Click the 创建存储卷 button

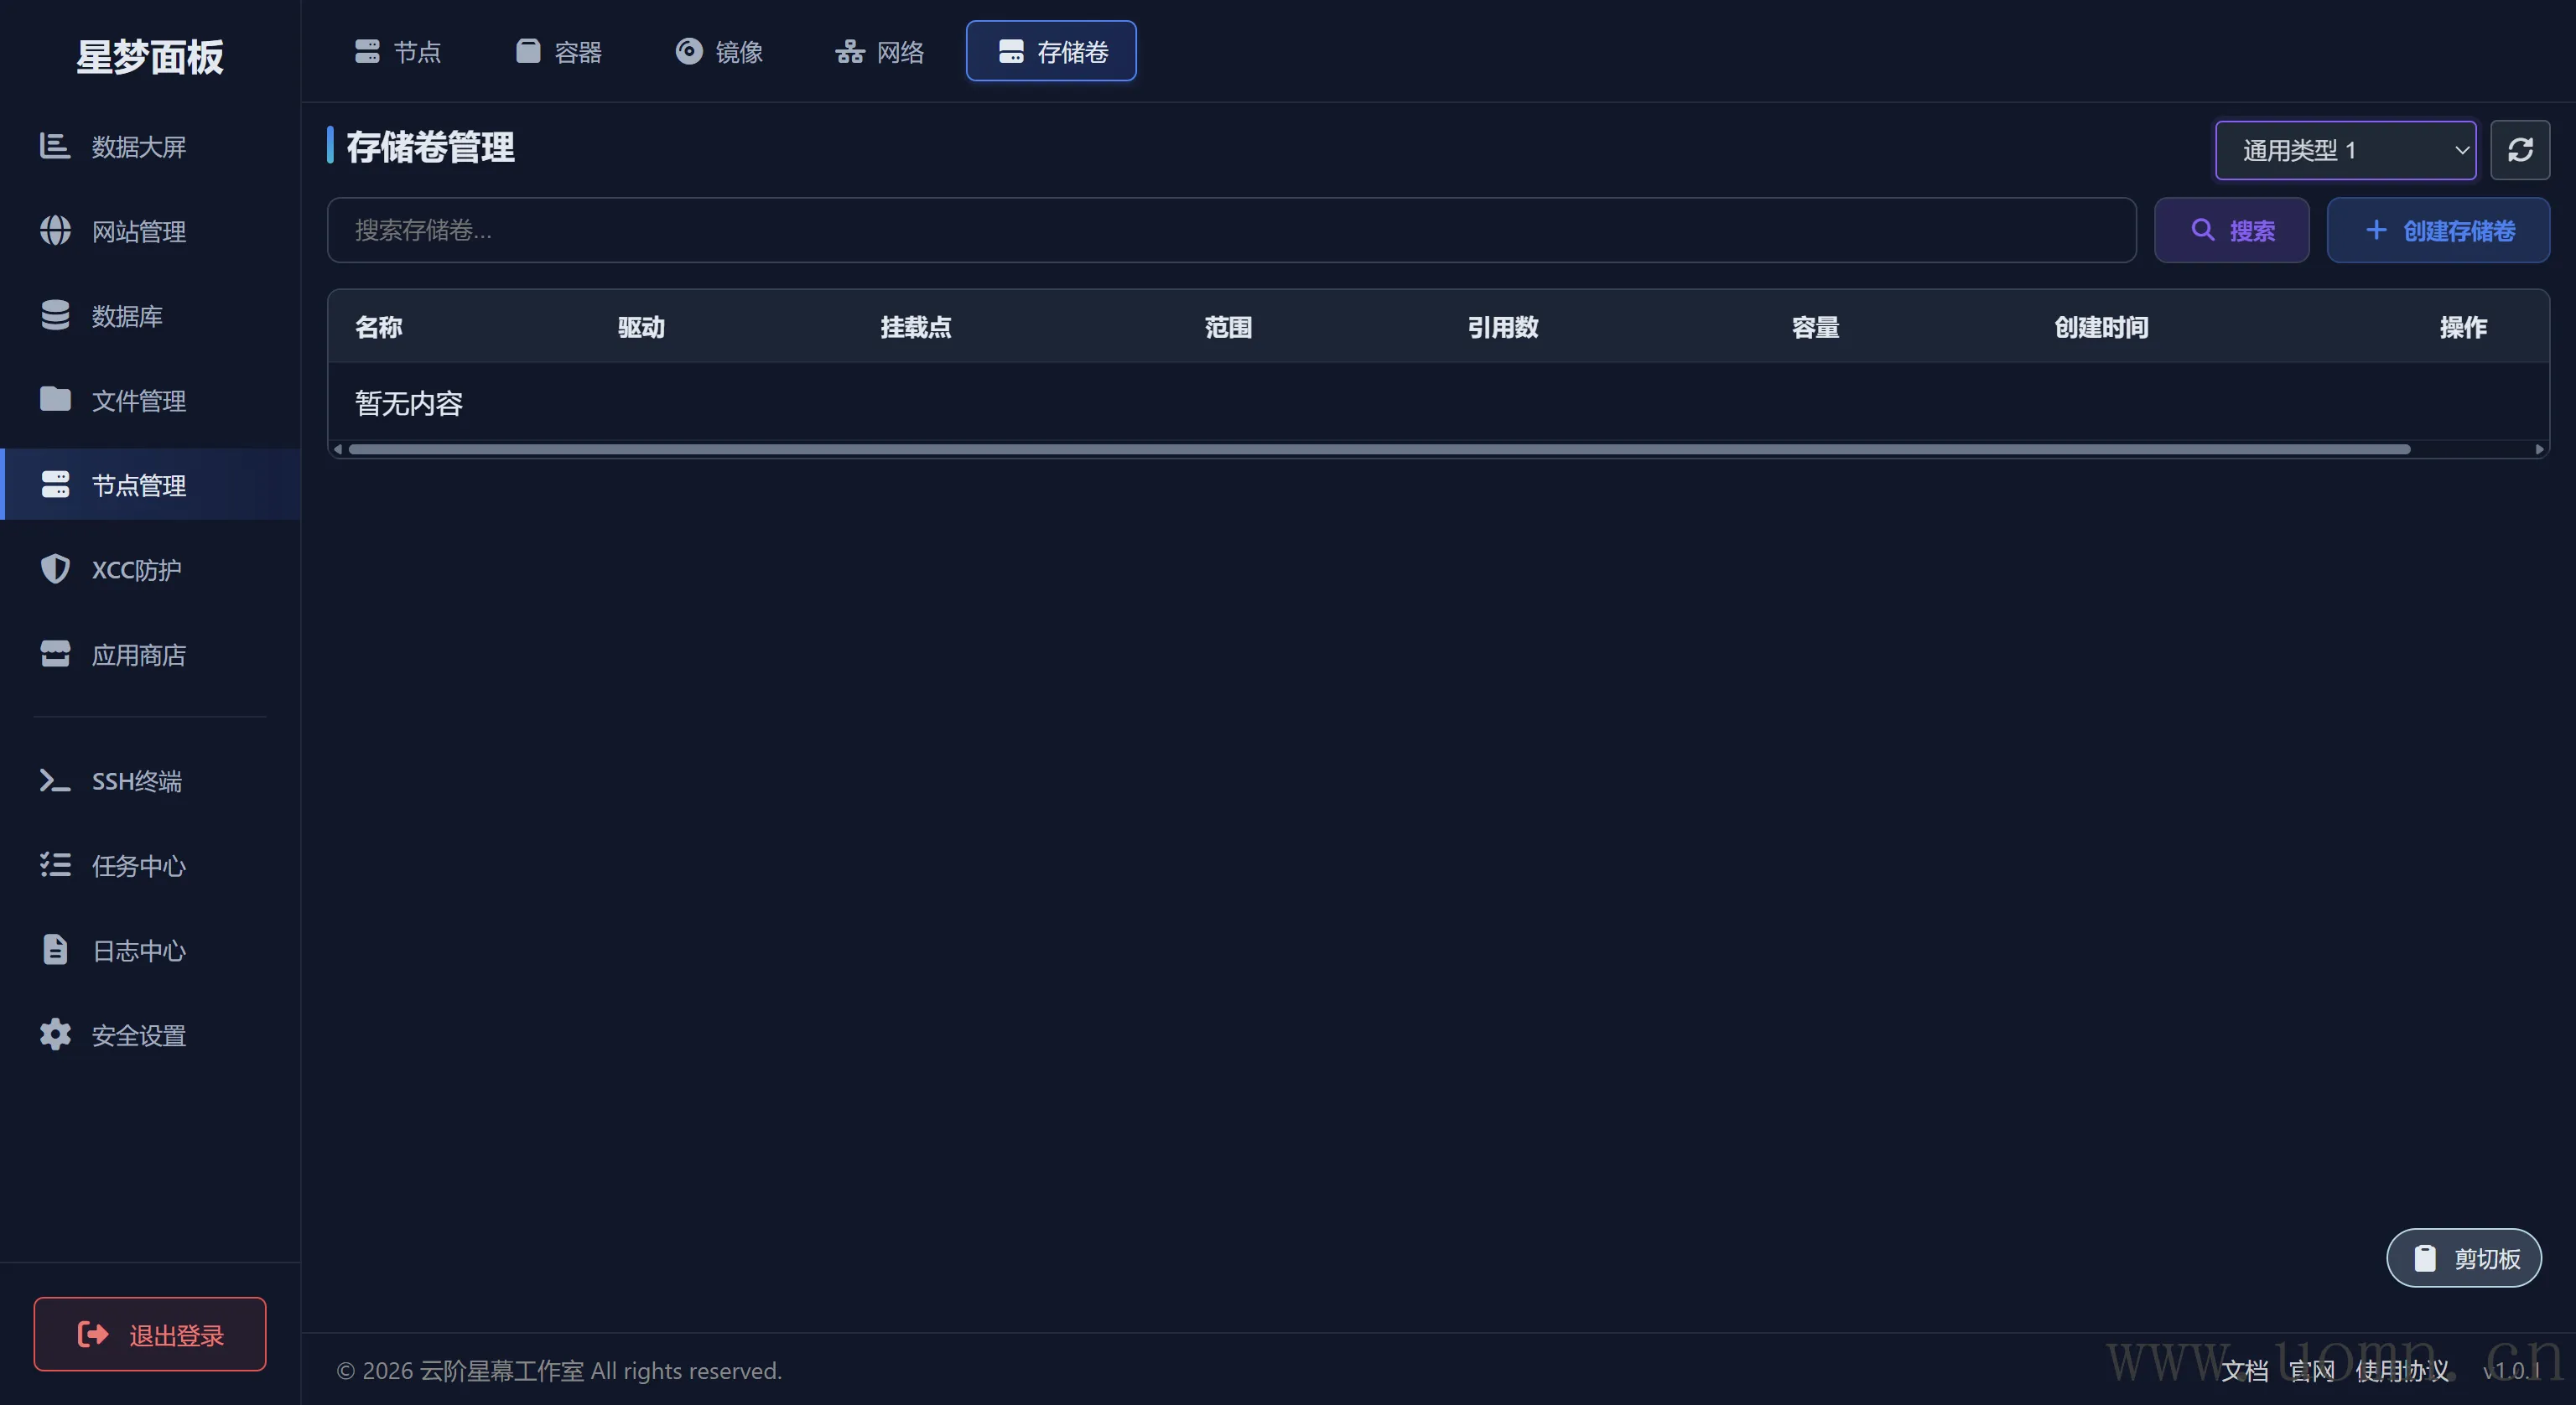pos(2438,231)
